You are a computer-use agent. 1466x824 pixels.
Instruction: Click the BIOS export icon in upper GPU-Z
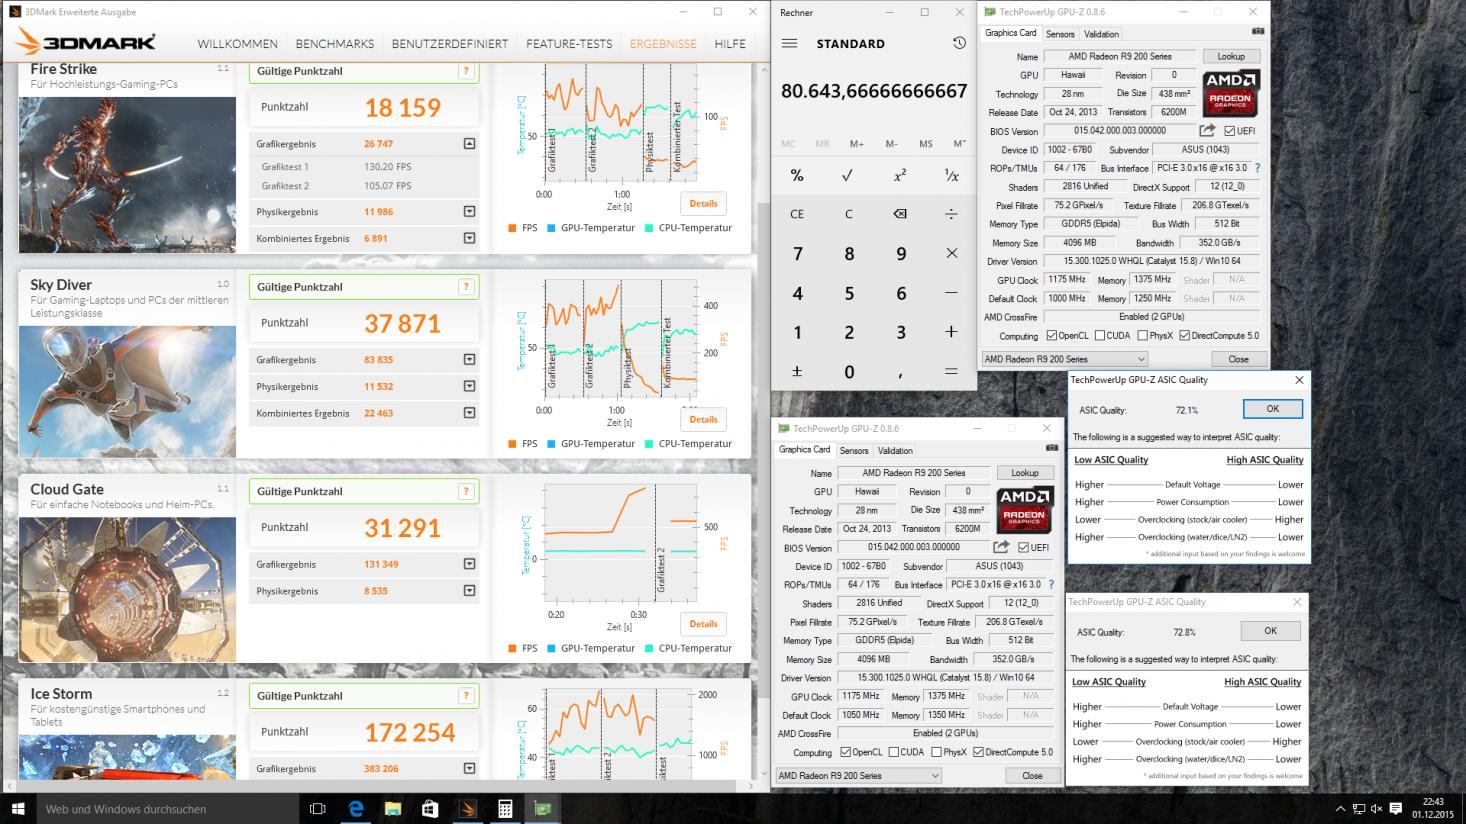(x=1207, y=130)
